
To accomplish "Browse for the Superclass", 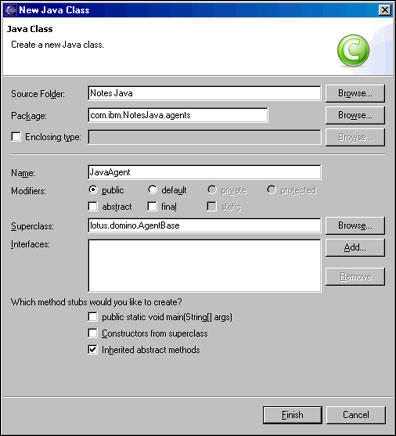I will pos(355,226).
